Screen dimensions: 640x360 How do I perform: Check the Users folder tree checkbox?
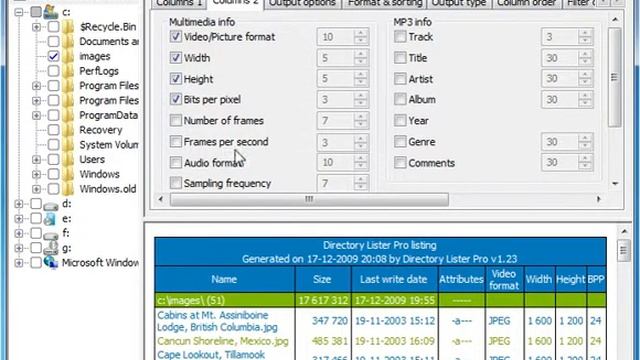pyautogui.click(x=53, y=159)
